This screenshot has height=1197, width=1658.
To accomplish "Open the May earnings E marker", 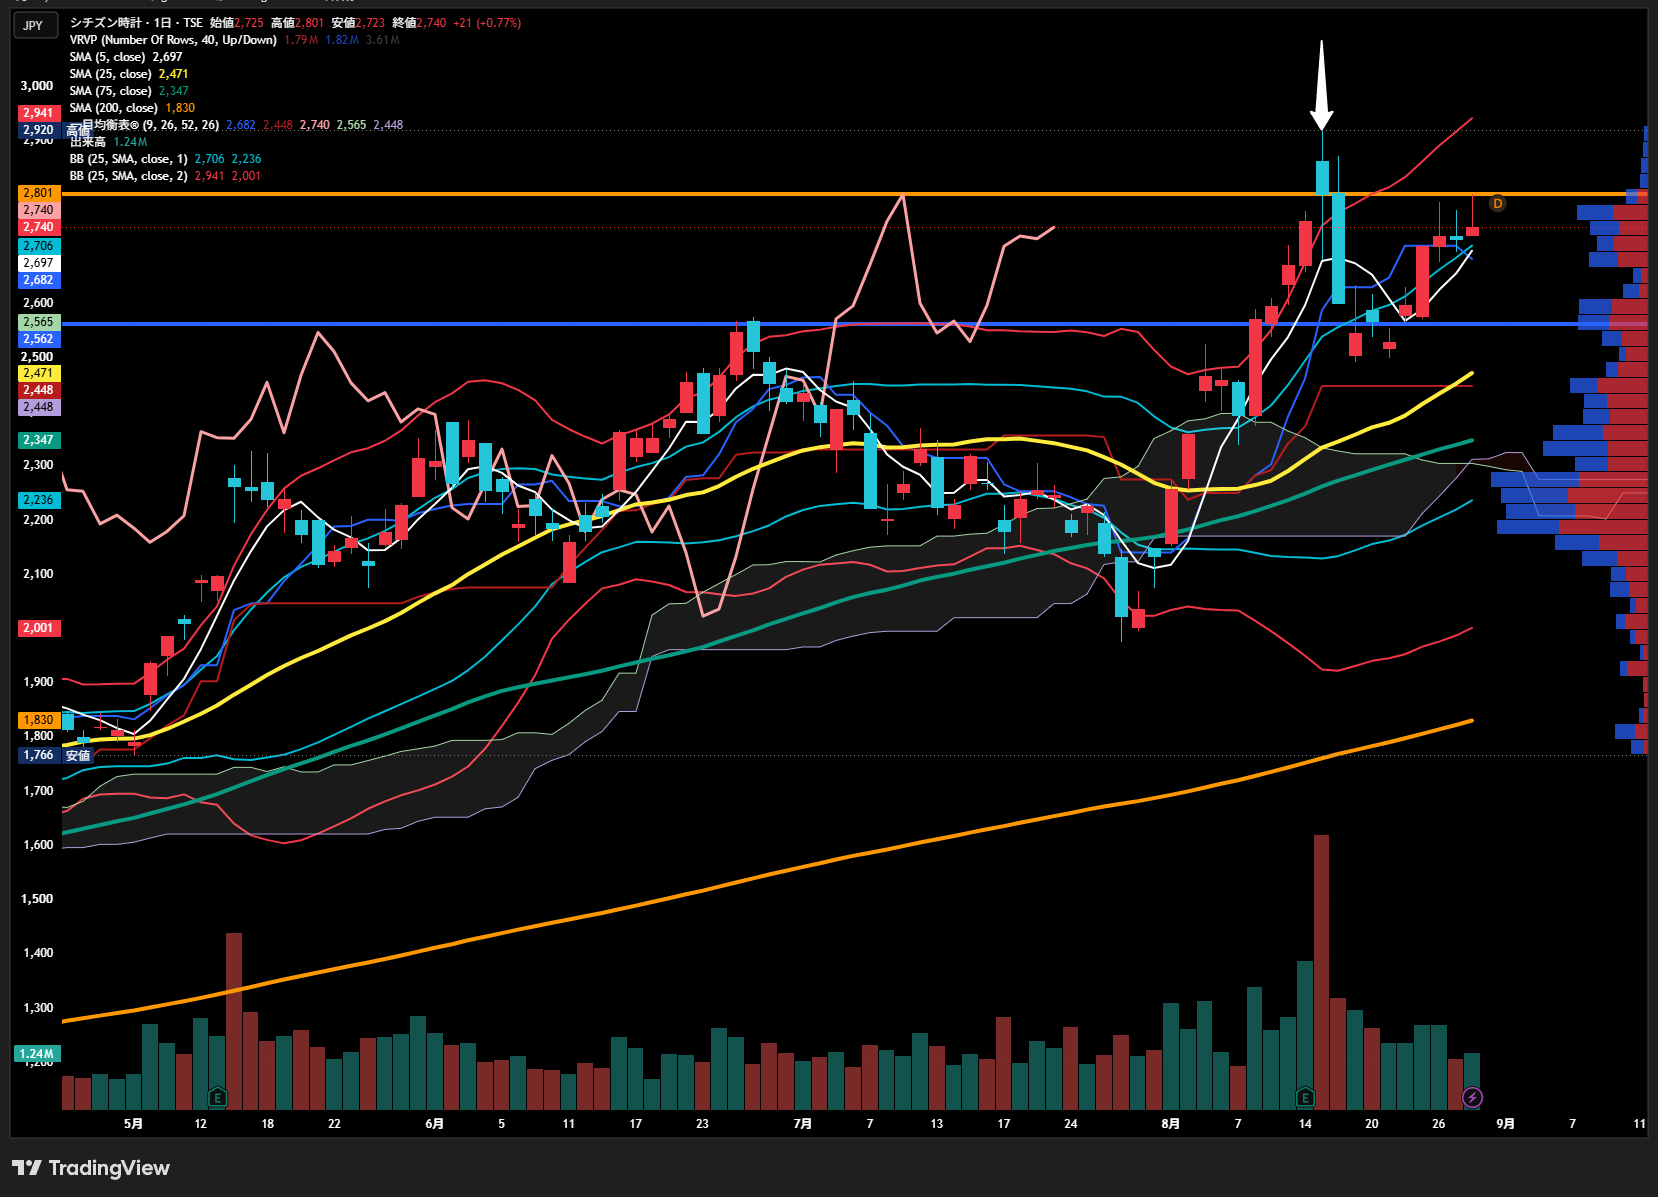I will pyautogui.click(x=217, y=1097).
